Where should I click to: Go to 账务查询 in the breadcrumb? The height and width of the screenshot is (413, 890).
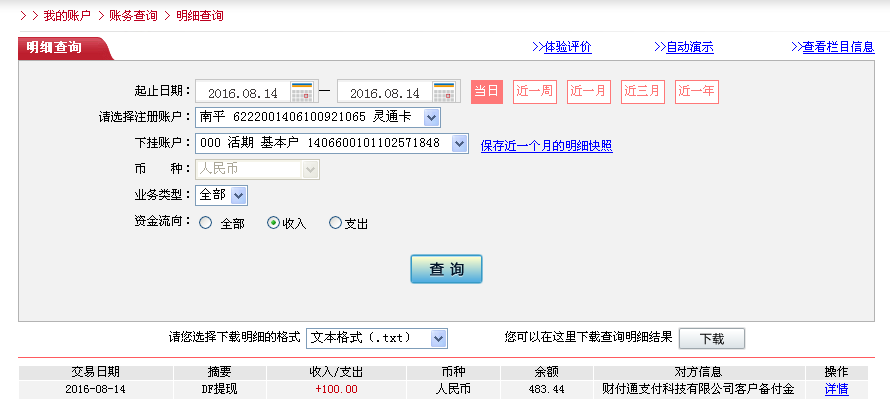point(133,16)
